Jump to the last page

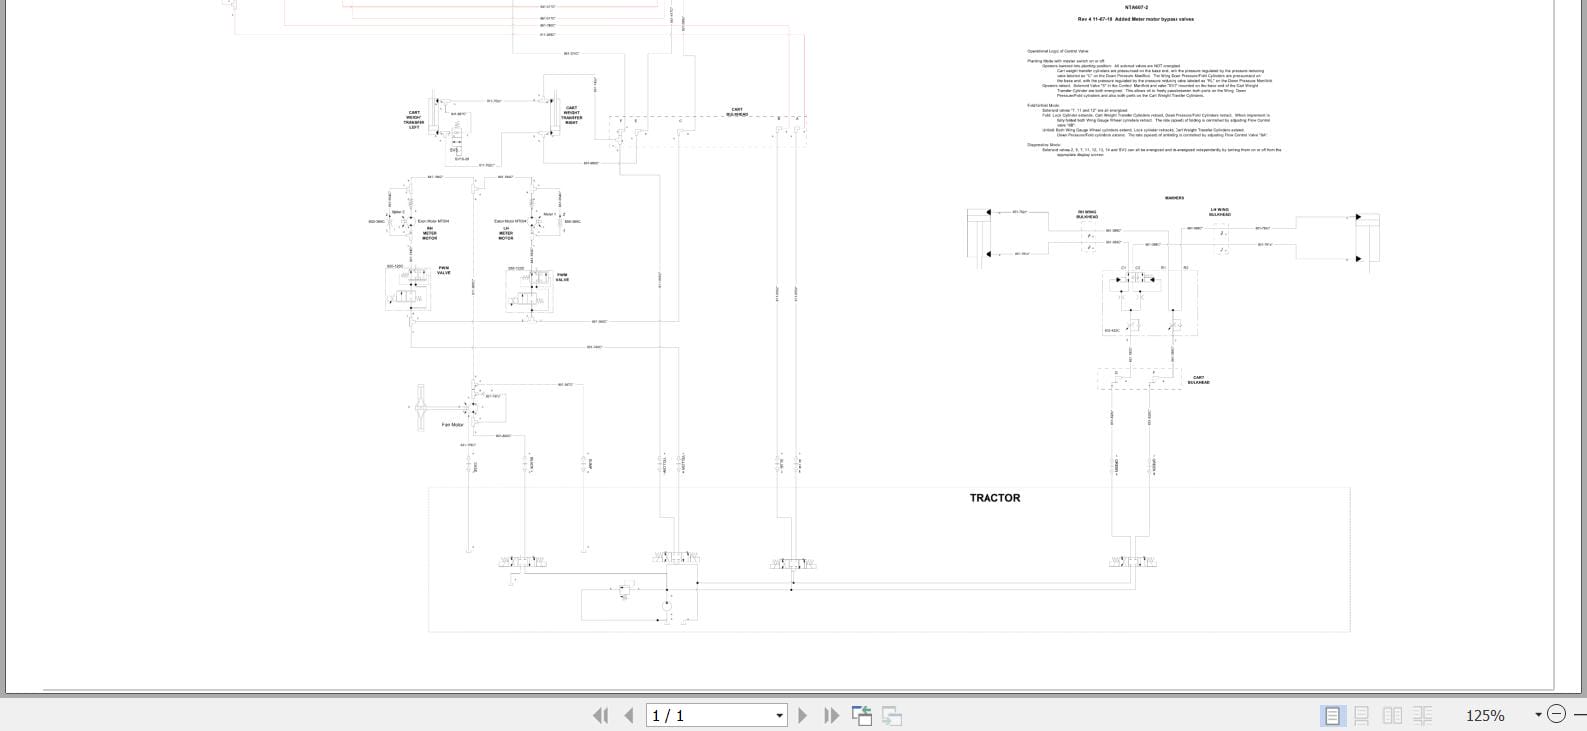831,715
